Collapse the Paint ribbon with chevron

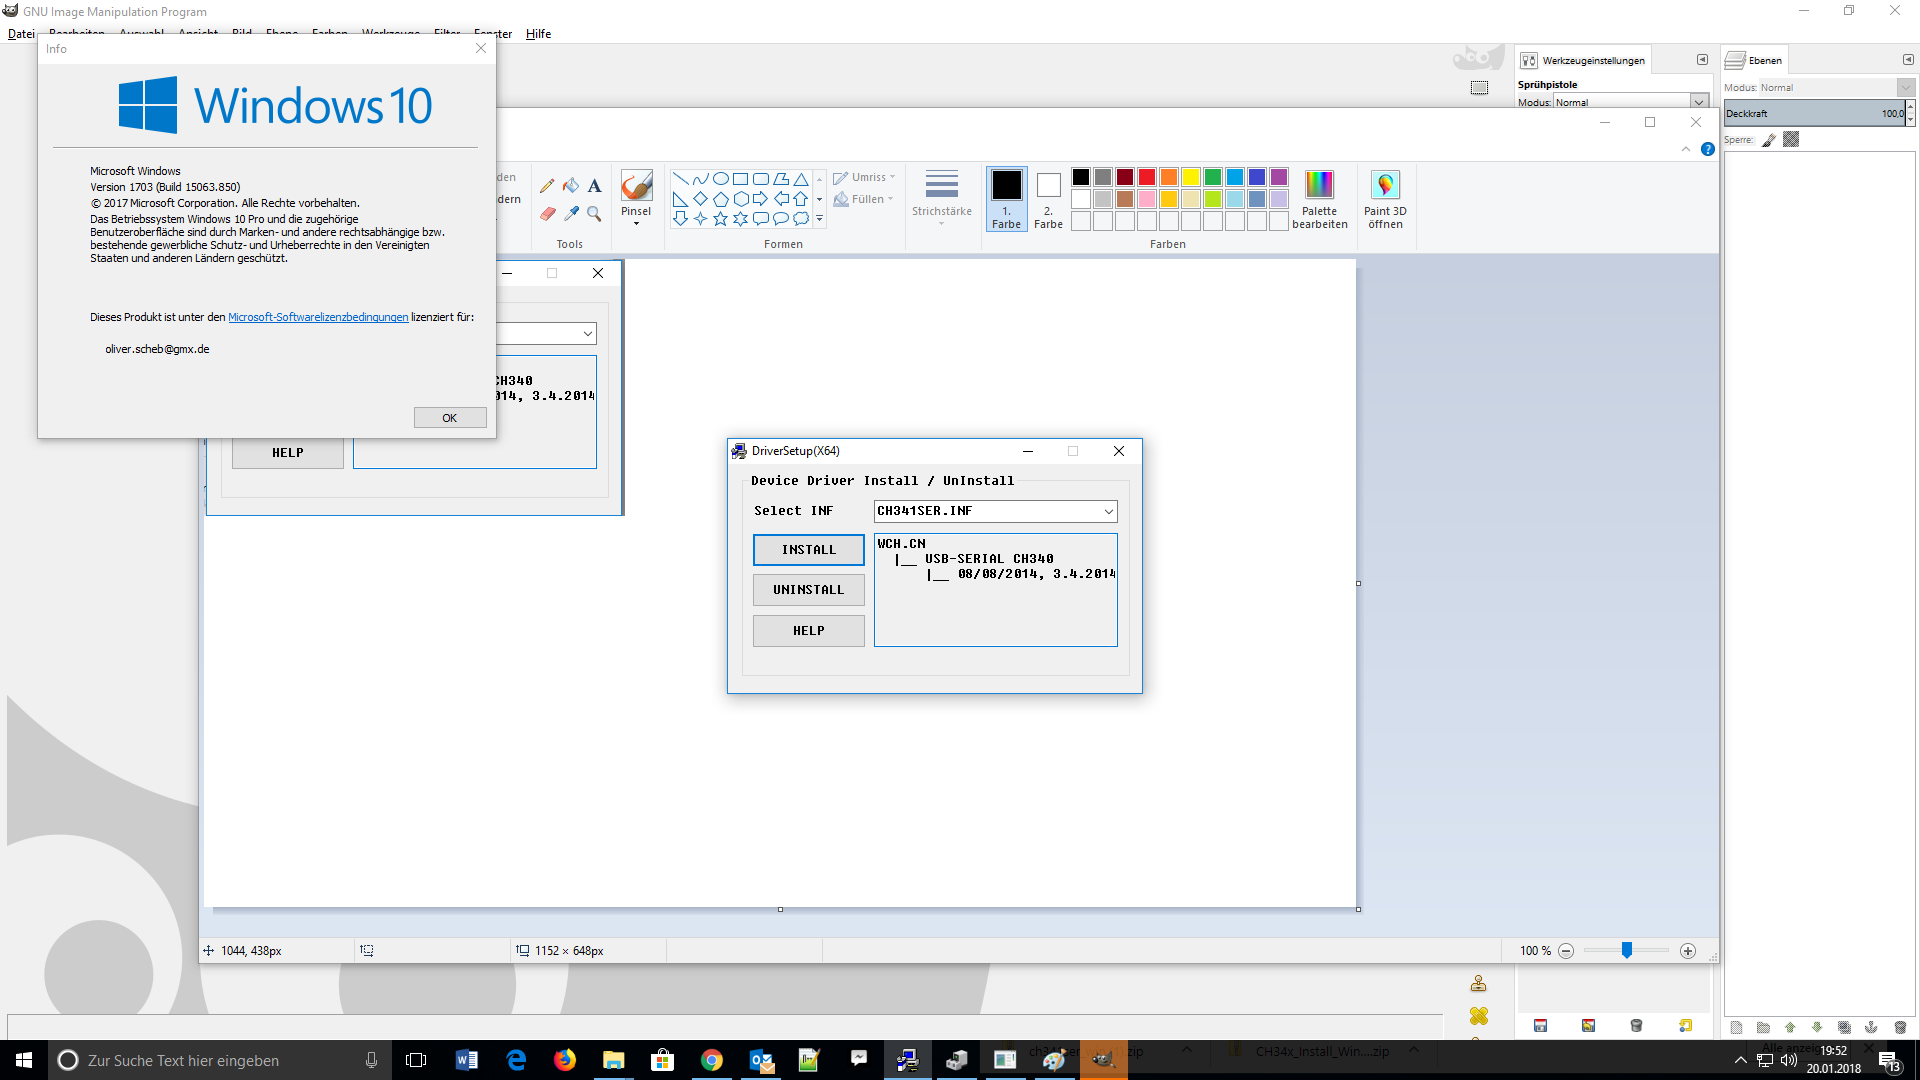pyautogui.click(x=1686, y=149)
